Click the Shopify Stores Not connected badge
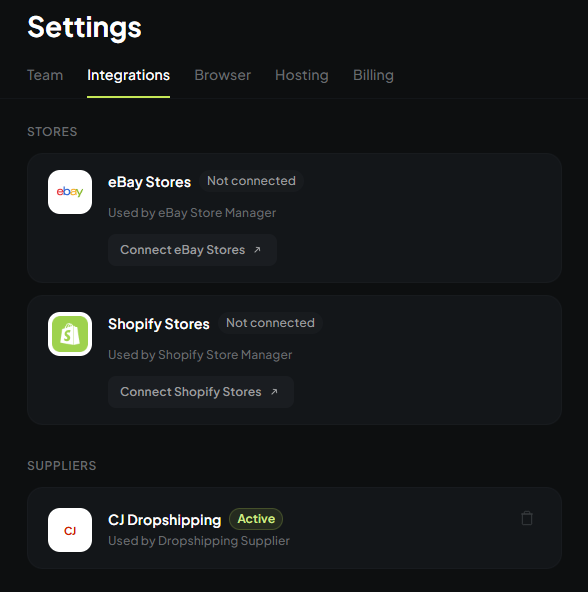 pos(270,323)
